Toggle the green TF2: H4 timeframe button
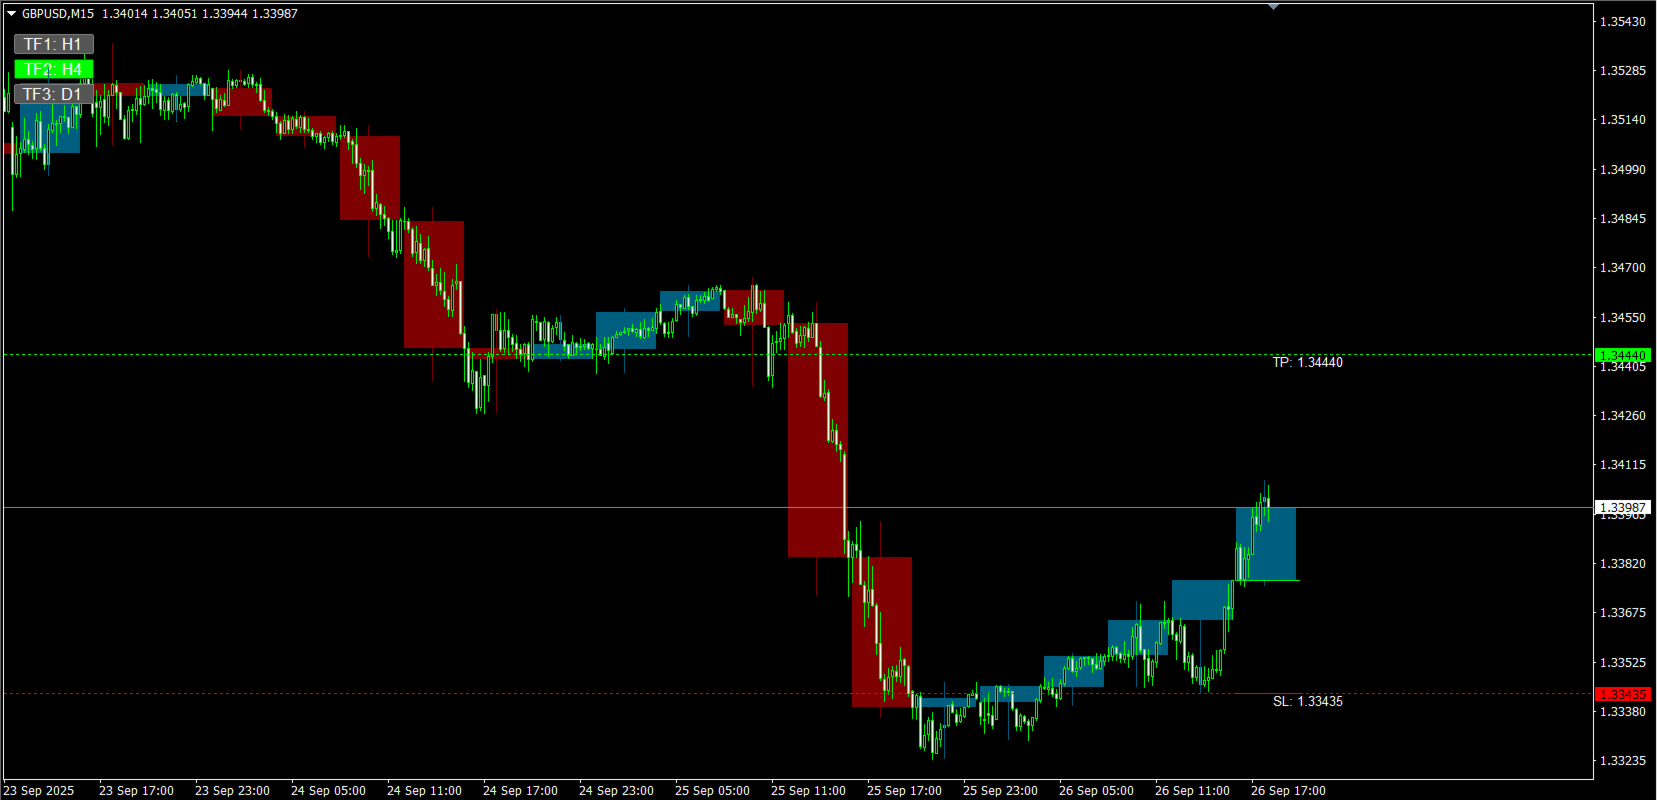Image resolution: width=1657 pixels, height=800 pixels. click(x=53, y=69)
